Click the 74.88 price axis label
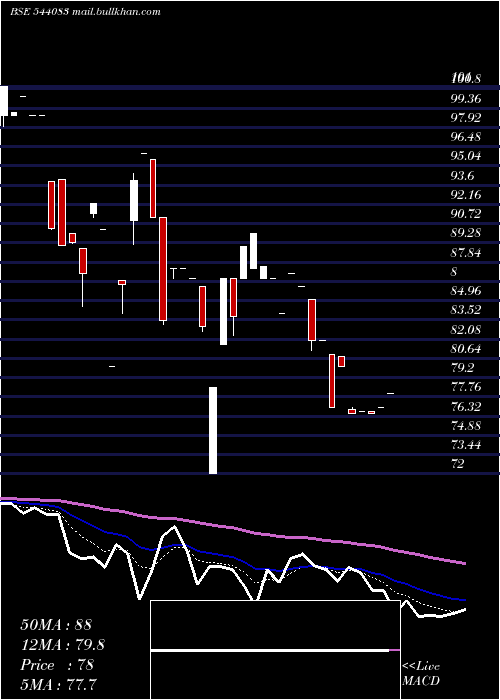This screenshot has width=500, height=700. click(466, 426)
